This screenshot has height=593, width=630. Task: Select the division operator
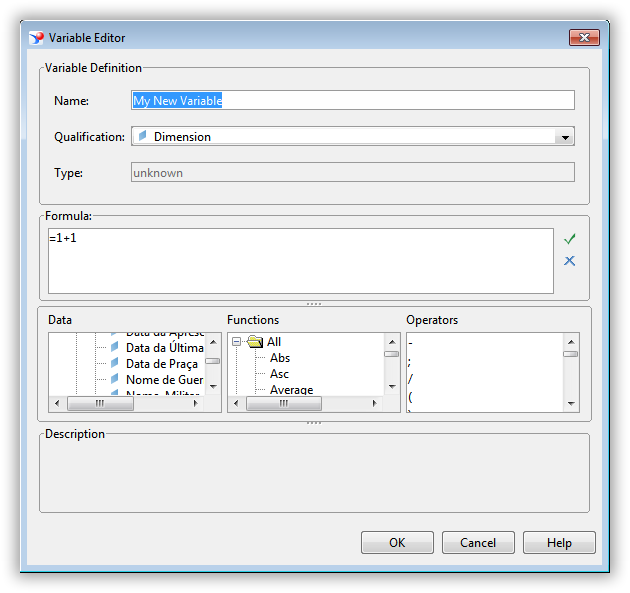411,379
